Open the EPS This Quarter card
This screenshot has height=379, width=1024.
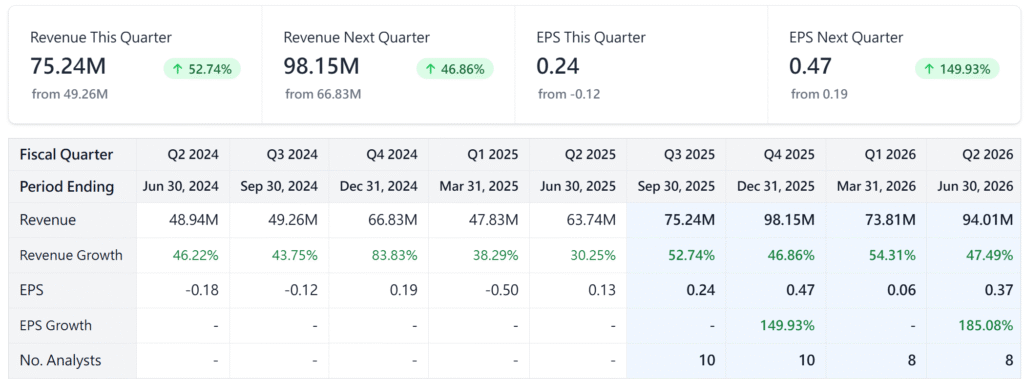(641, 65)
